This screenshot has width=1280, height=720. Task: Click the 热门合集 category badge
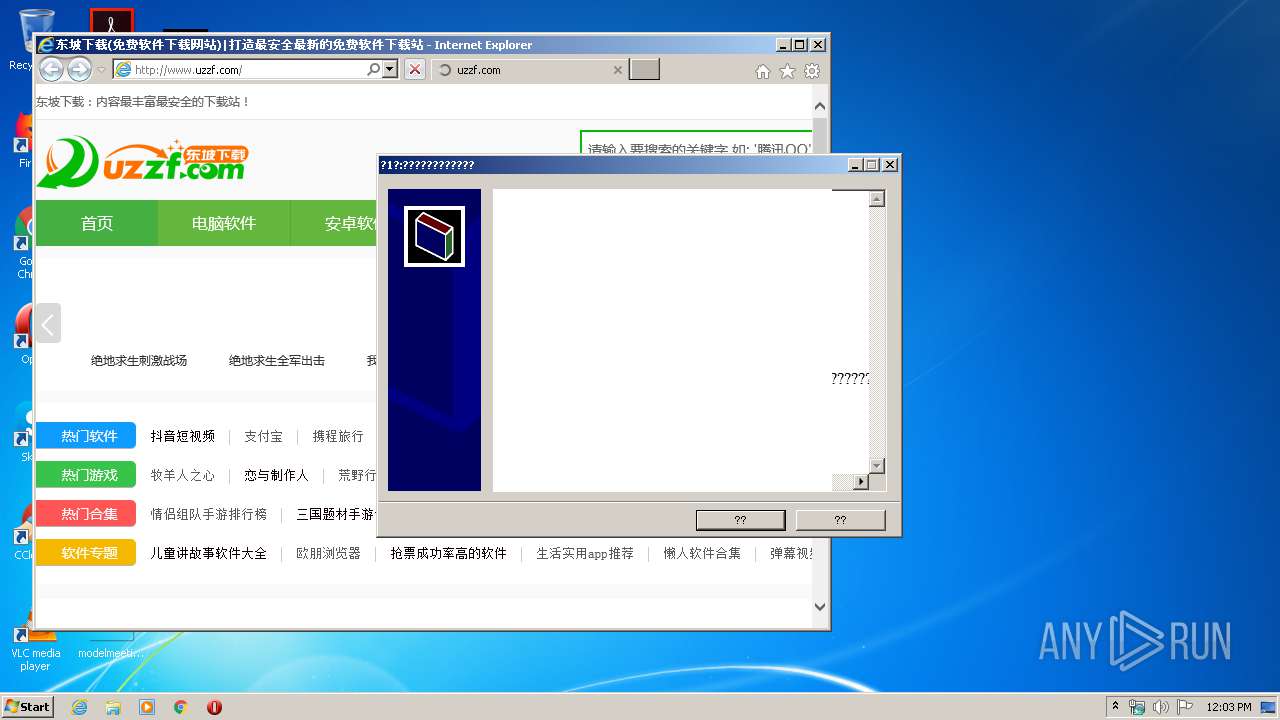86,514
